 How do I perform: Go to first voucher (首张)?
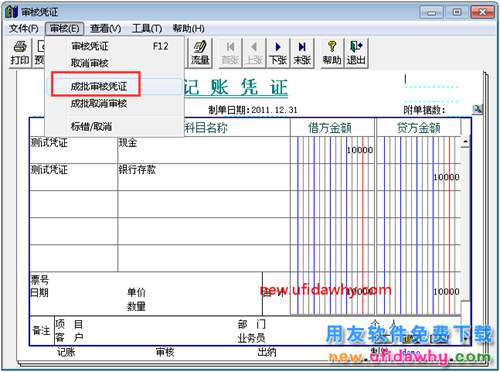(230, 53)
